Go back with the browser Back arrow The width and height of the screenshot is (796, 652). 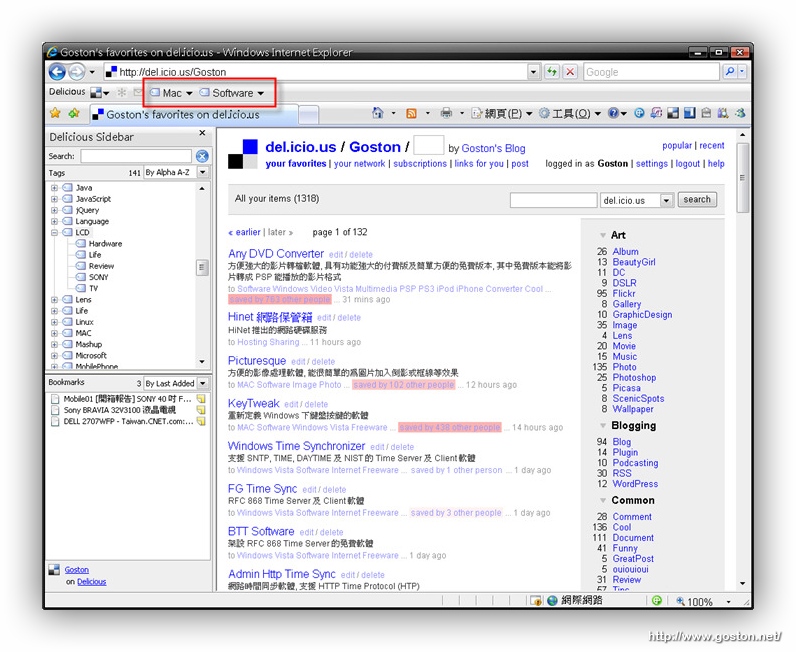[57, 72]
